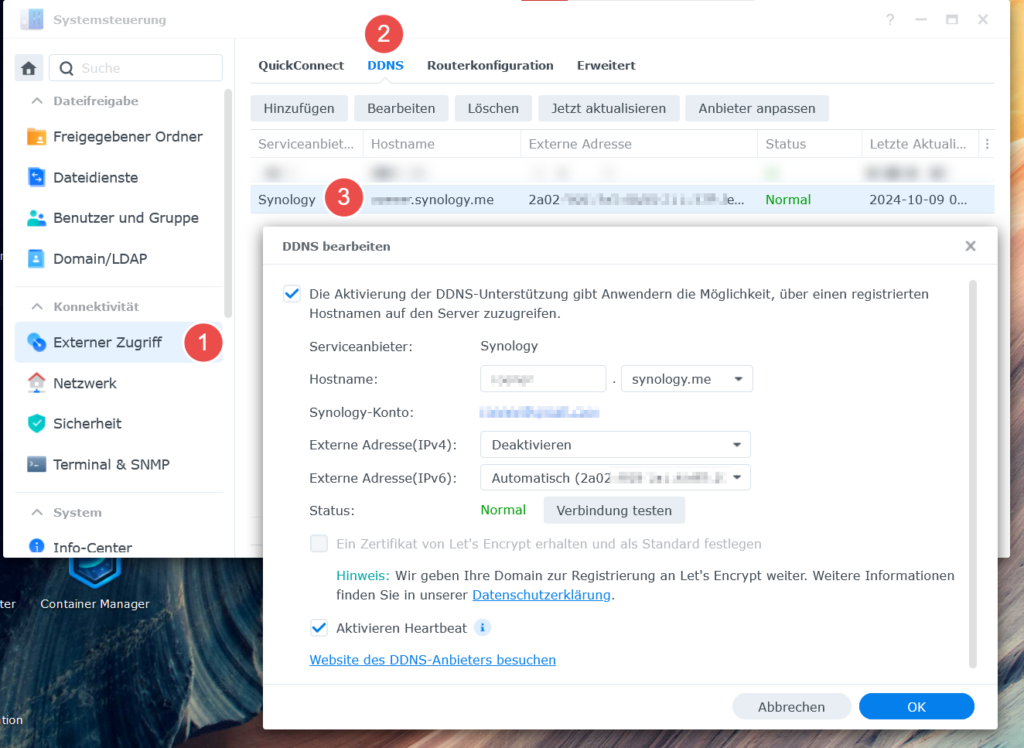Screen dimensions: 1024x748
Task: Switch to the Erweitert tab
Action: click(x=606, y=65)
